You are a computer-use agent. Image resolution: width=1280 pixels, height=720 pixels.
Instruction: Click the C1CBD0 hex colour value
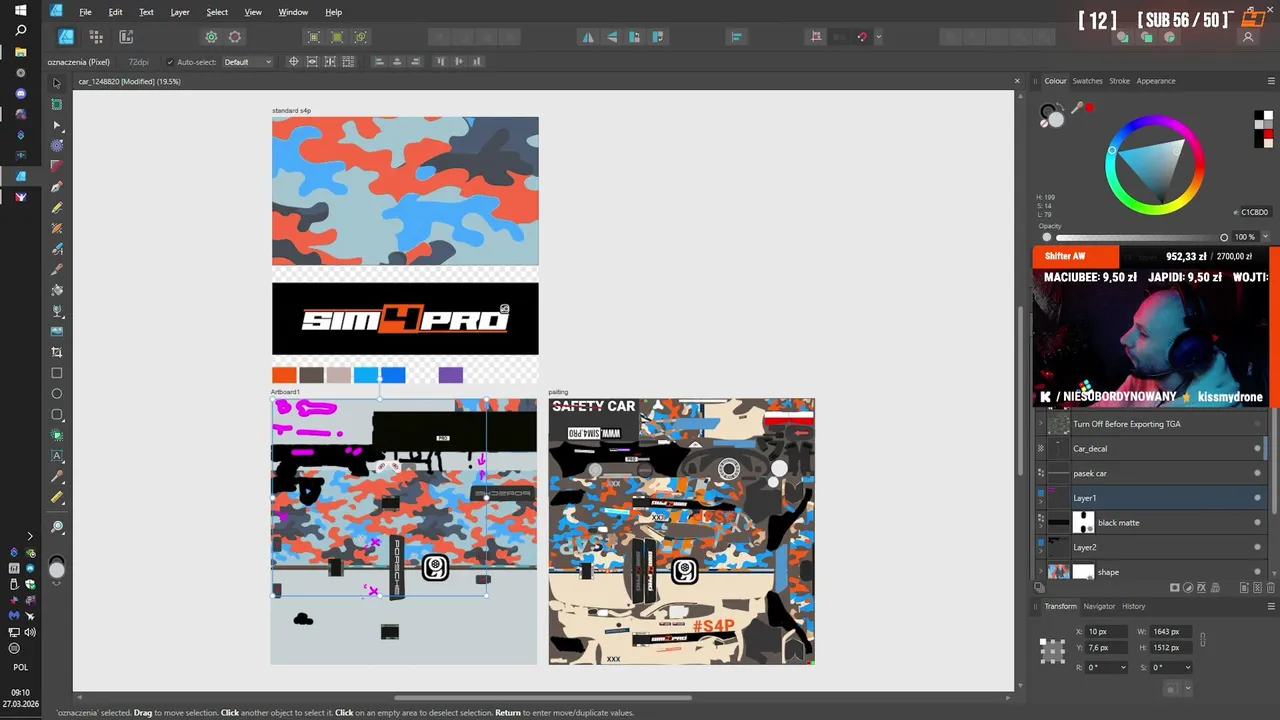coord(1255,212)
